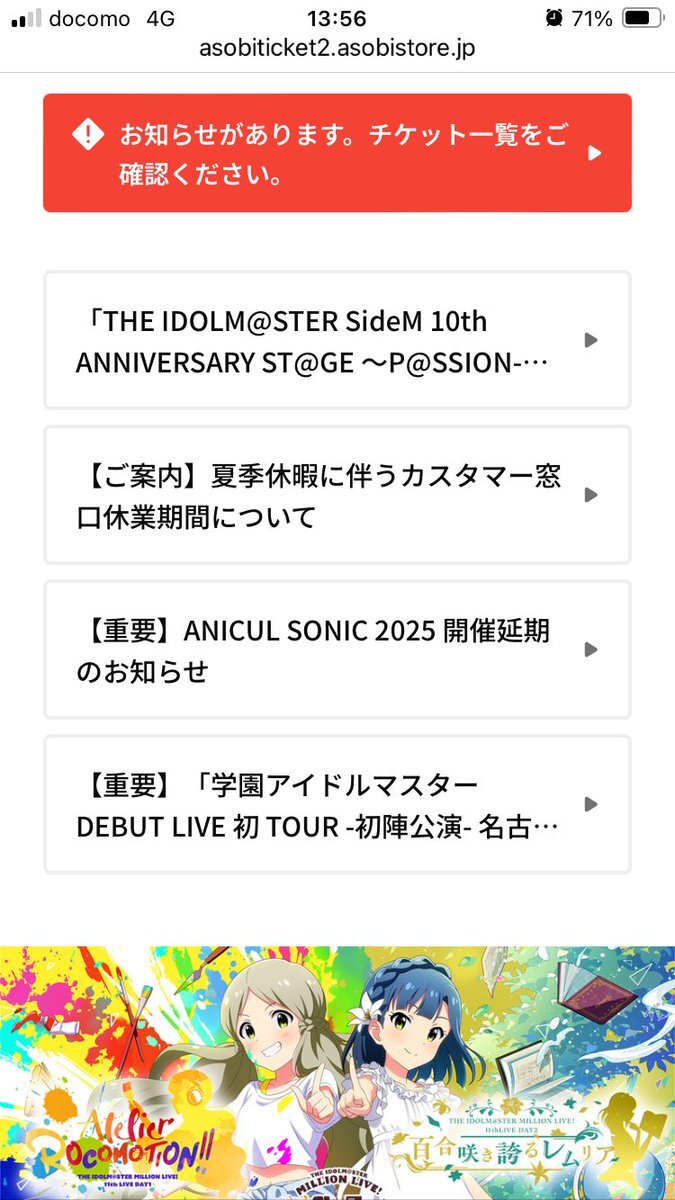Open the 学園アイドルマスター DEBUT LIVE notice
This screenshot has width=675, height=1200.
(x=337, y=804)
